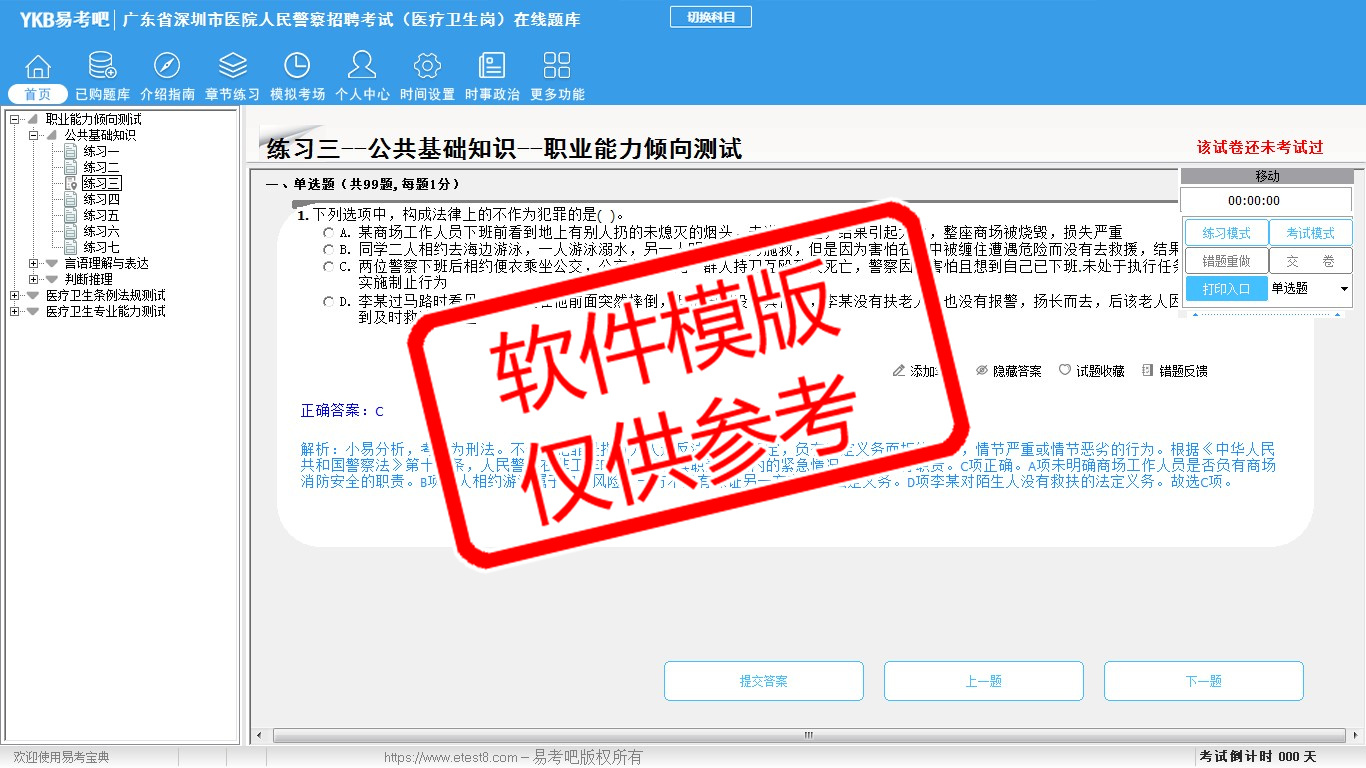
Task: Go to next question with 下一题
Action: [x=1203, y=681]
